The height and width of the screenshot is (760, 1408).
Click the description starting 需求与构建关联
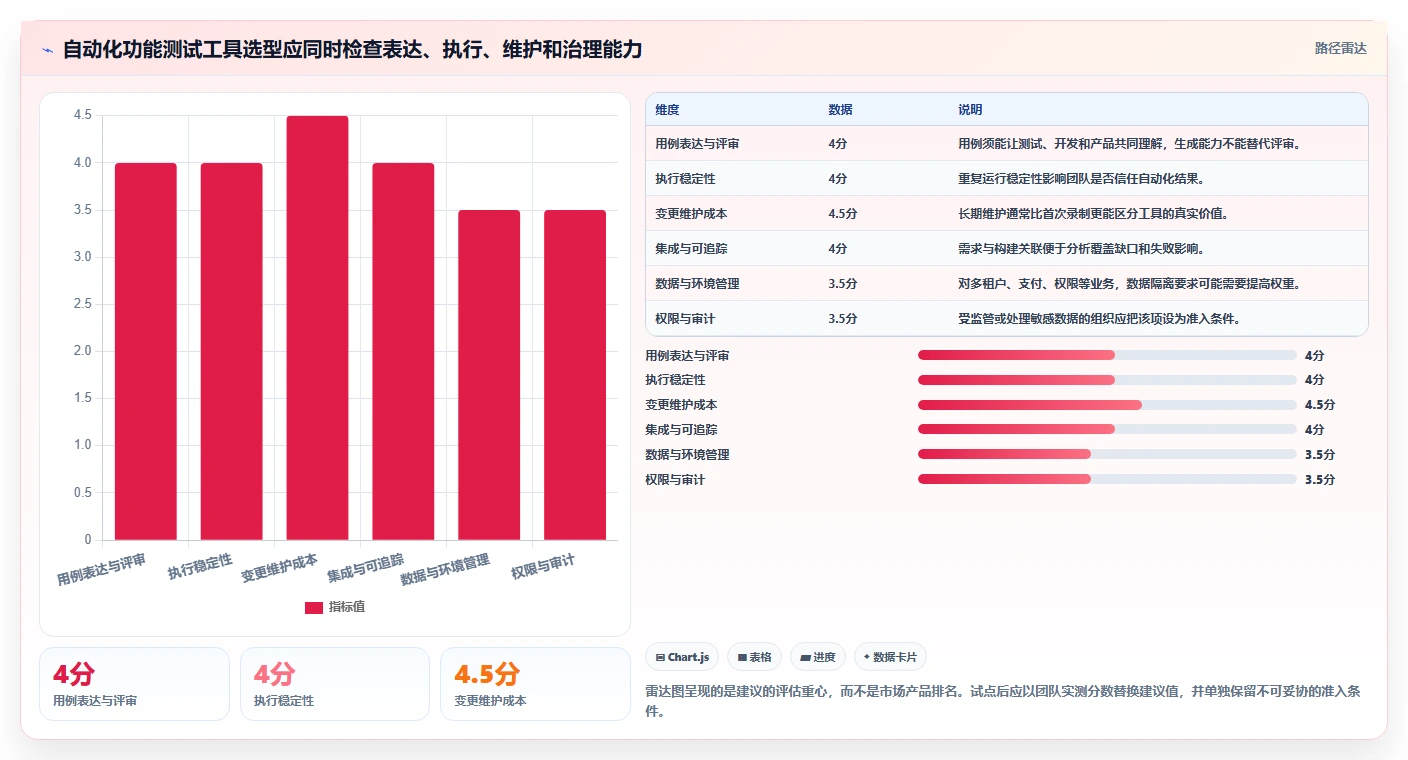click(x=1081, y=249)
